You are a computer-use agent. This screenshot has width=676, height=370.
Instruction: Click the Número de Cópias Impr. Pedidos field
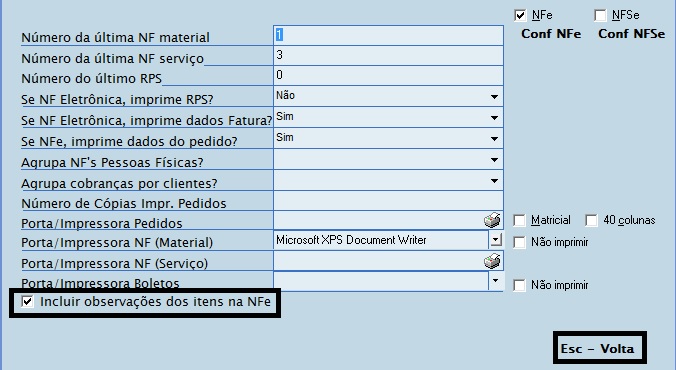(388, 201)
